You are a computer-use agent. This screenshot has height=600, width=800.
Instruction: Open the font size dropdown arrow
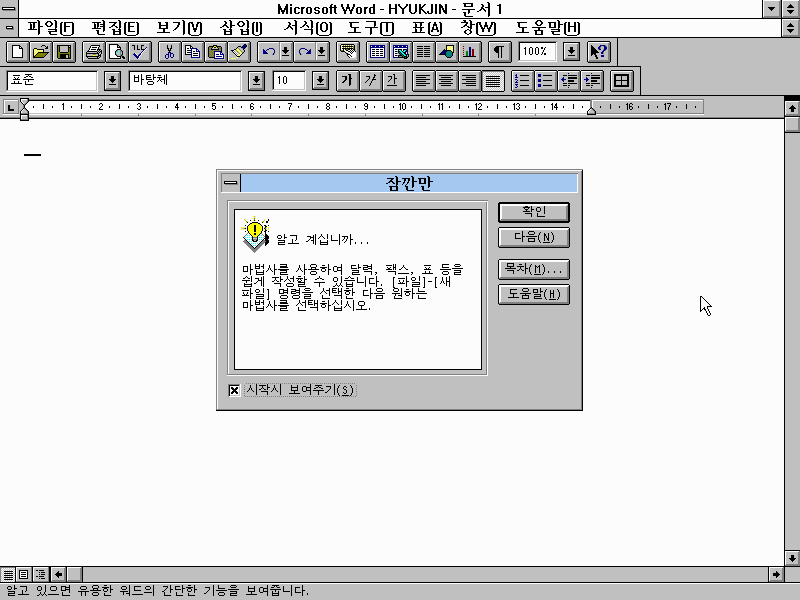click(320, 81)
